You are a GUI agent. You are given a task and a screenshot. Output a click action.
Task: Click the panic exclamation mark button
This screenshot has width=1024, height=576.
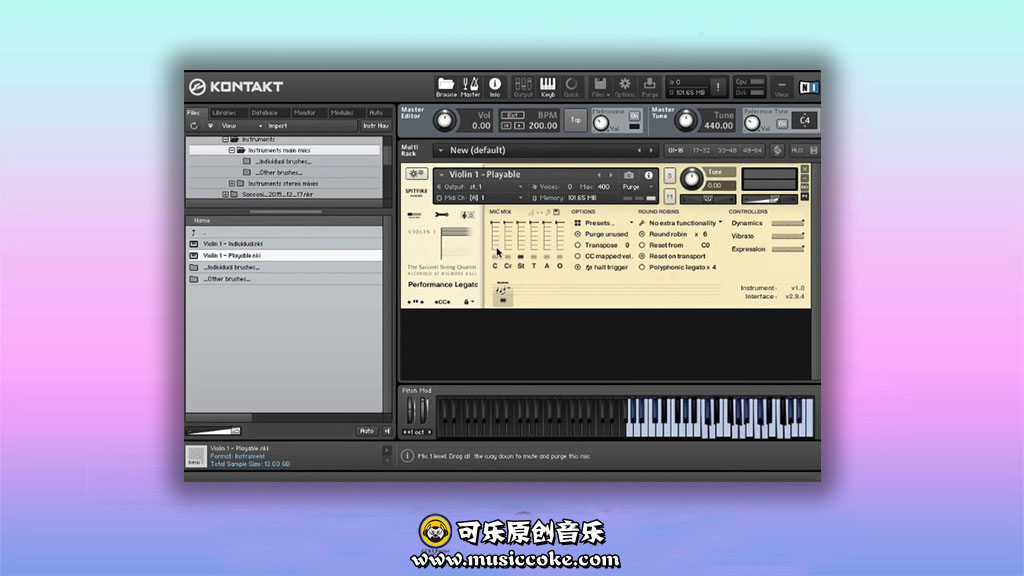[718, 87]
